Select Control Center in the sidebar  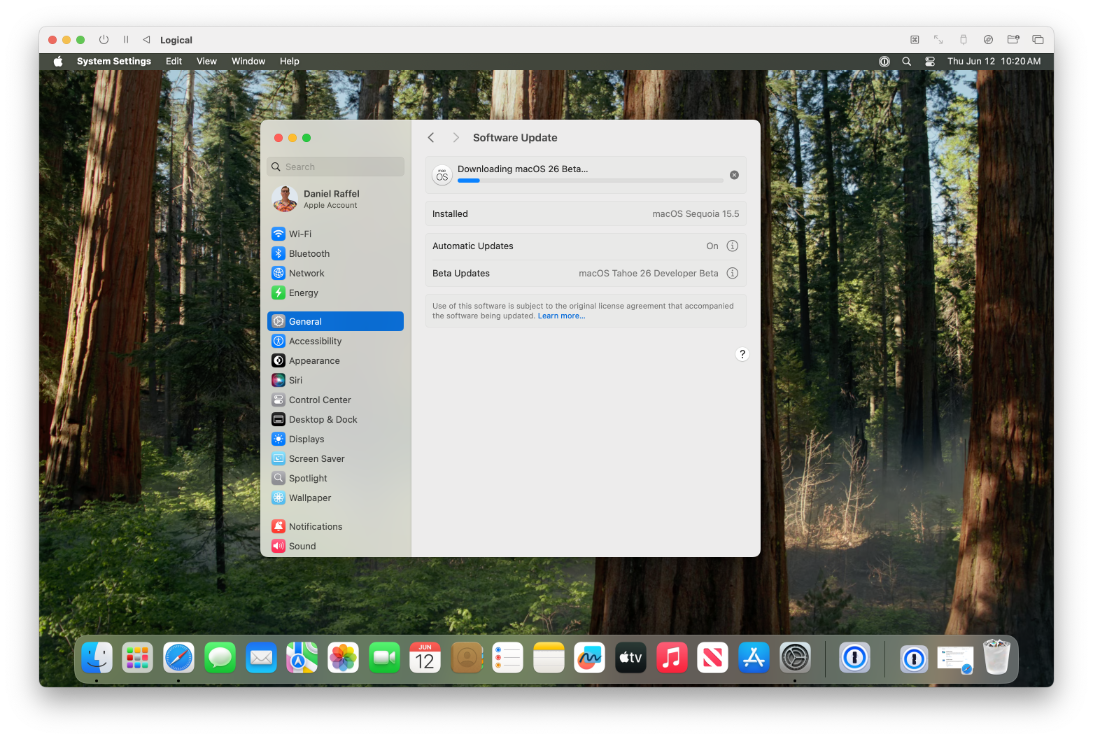[x=335, y=399]
